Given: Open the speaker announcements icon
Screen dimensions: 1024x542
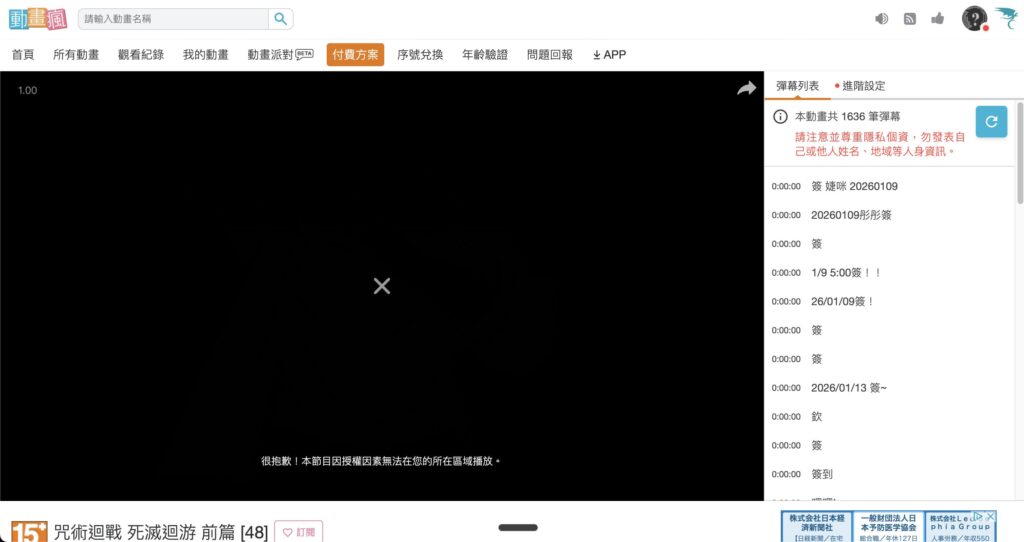Looking at the screenshot, I should pyautogui.click(x=881, y=19).
